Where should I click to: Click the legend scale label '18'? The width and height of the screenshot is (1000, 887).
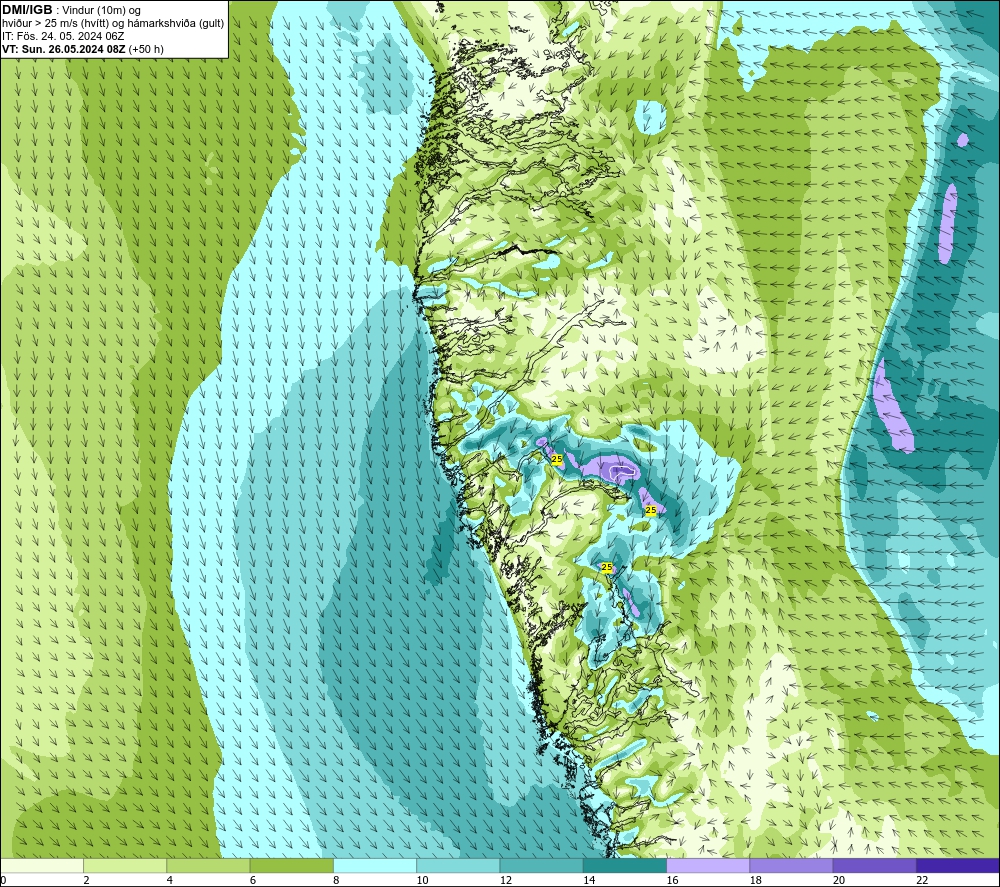pyautogui.click(x=756, y=881)
